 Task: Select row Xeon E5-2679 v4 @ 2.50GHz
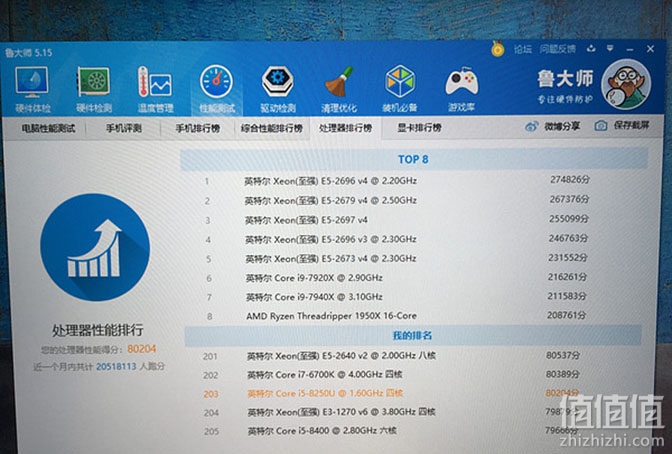(397, 200)
